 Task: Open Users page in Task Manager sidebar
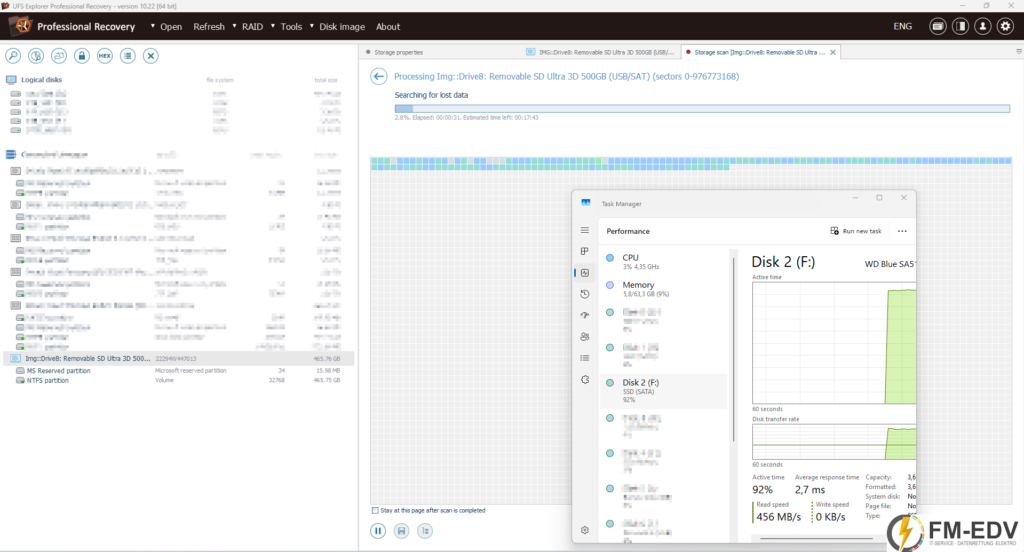584,336
